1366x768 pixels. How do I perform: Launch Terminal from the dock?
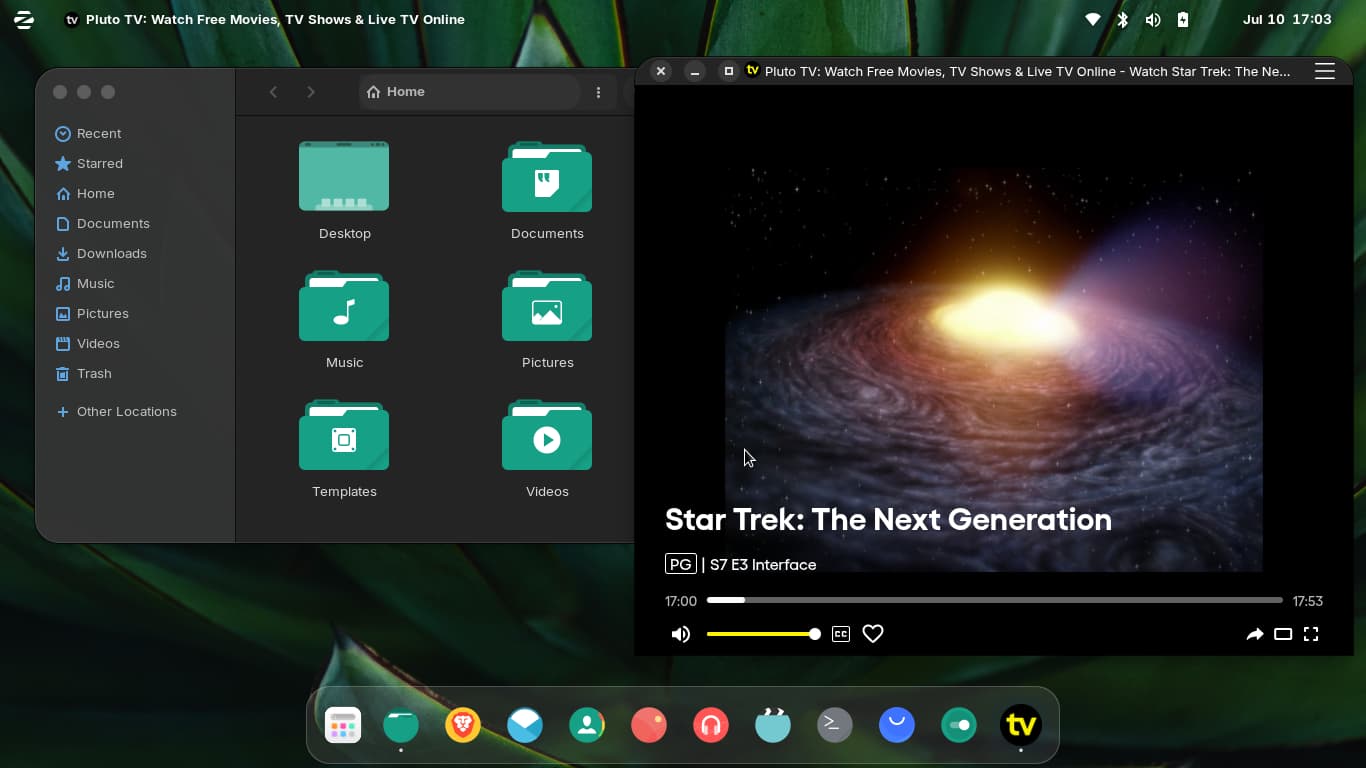[x=835, y=725]
